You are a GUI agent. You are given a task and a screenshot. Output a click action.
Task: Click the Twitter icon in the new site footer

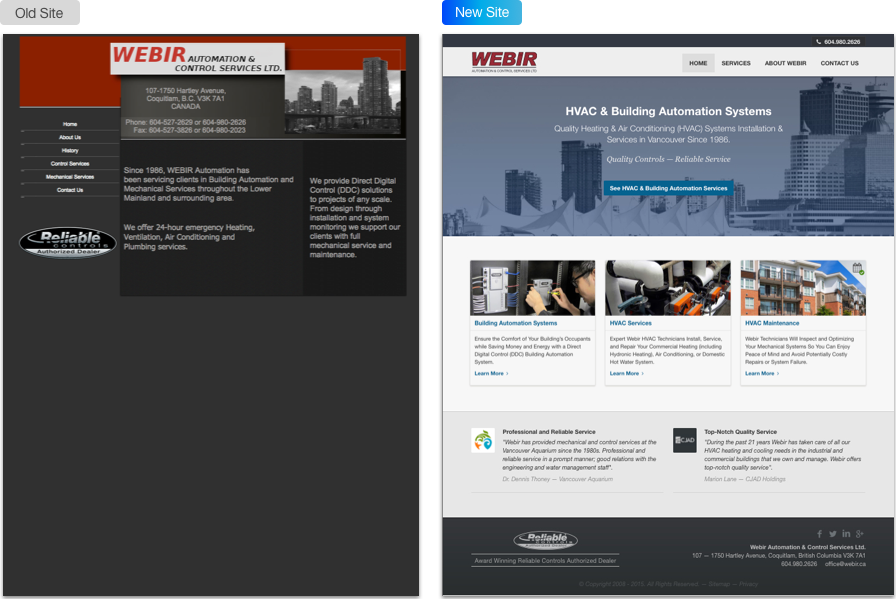(833, 534)
